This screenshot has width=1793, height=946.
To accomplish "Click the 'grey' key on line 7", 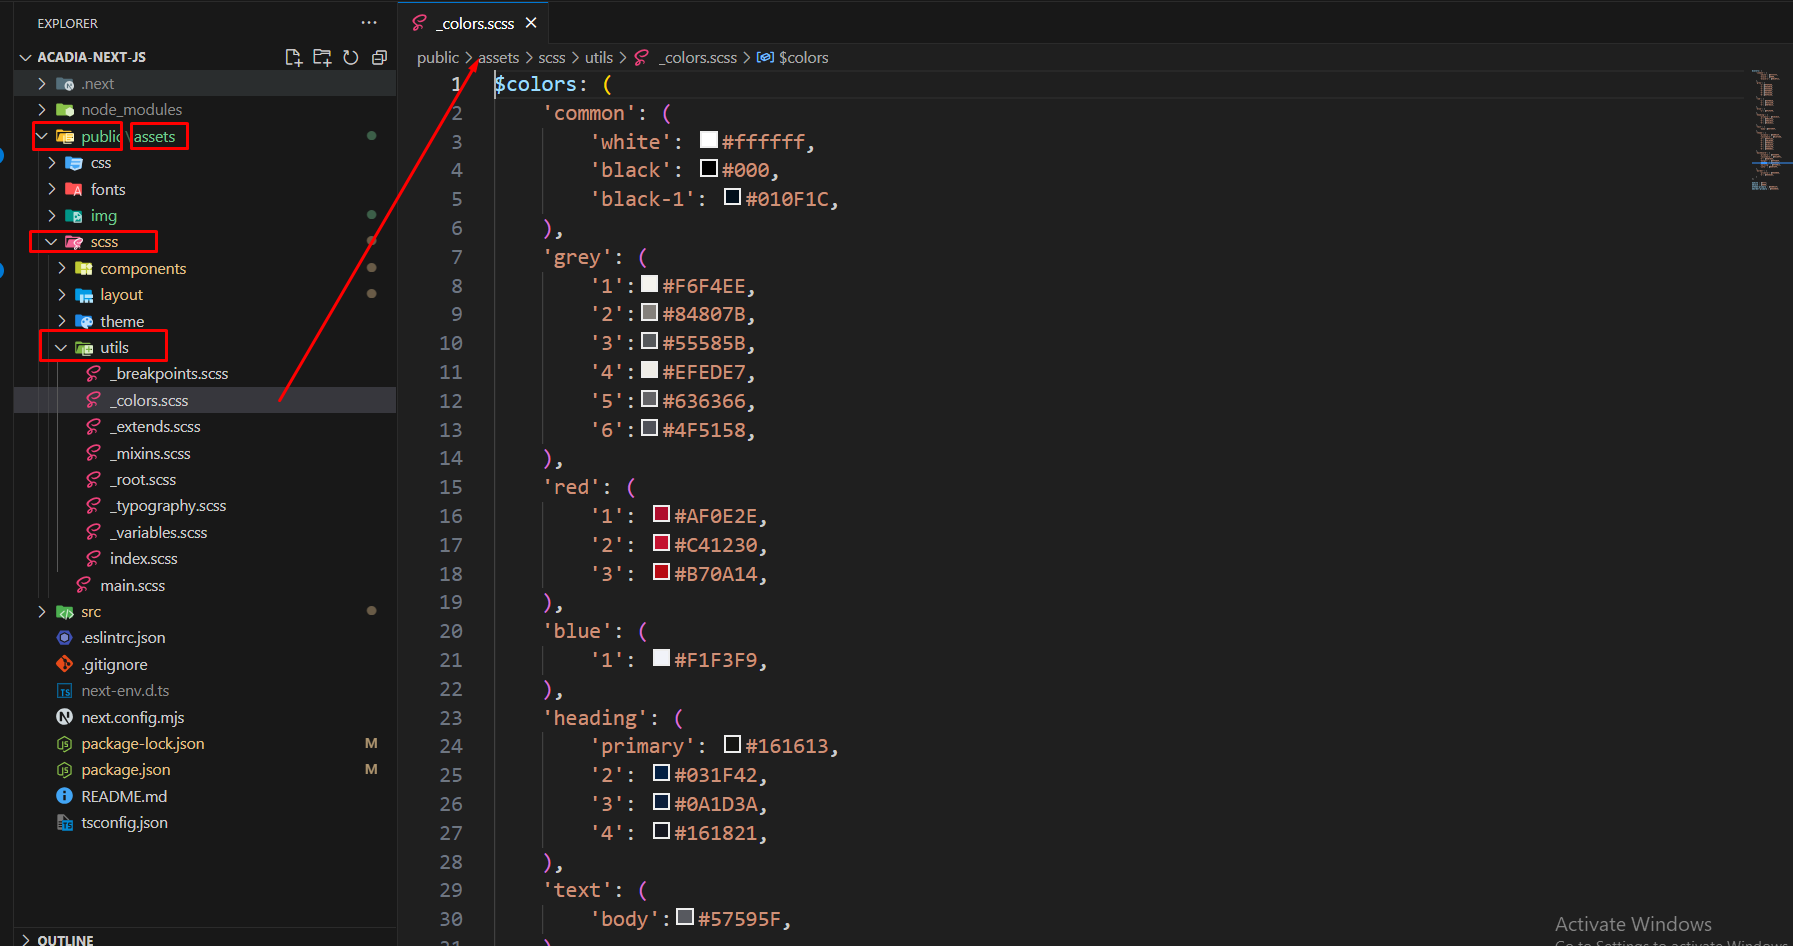I will pos(577,257).
